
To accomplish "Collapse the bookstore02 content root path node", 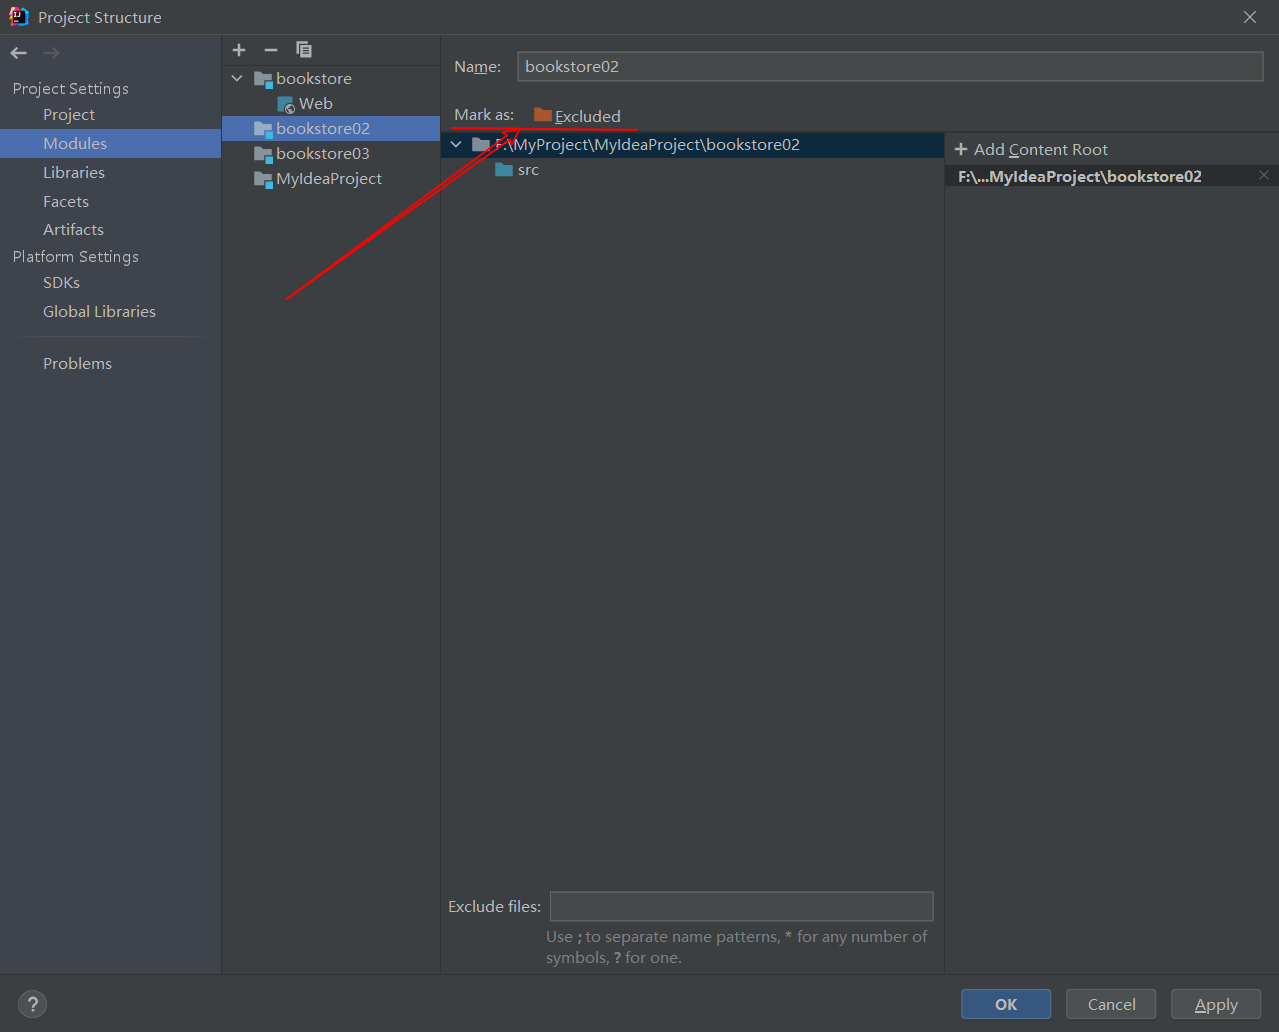I will [456, 144].
